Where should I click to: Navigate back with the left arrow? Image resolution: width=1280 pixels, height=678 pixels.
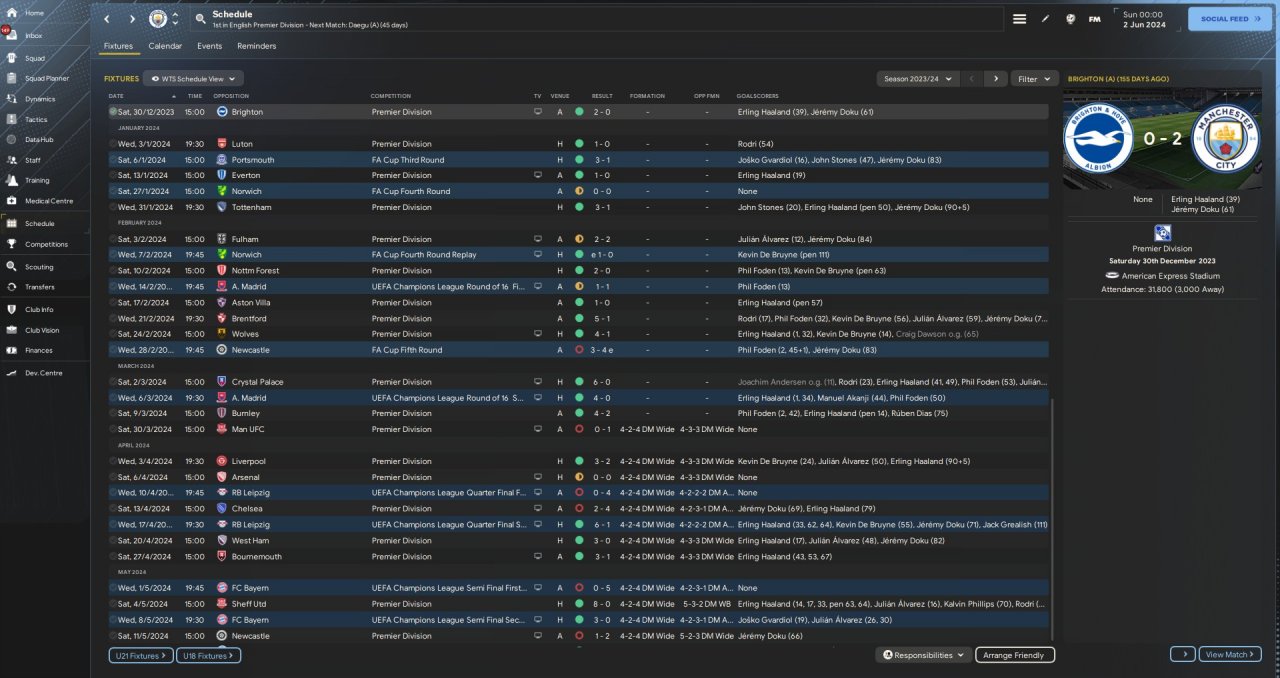point(107,19)
